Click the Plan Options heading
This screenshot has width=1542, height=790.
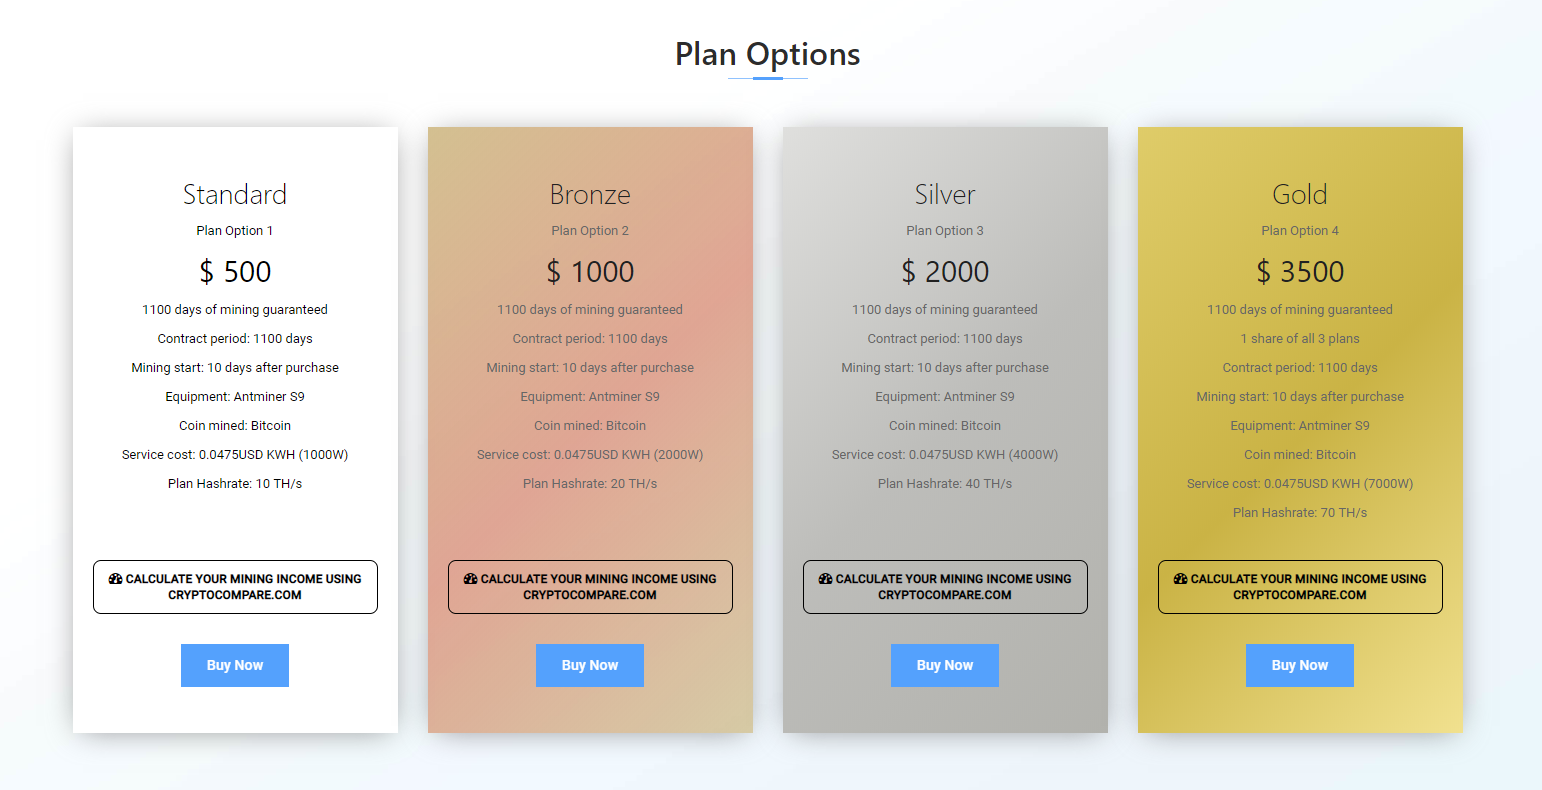tap(767, 54)
